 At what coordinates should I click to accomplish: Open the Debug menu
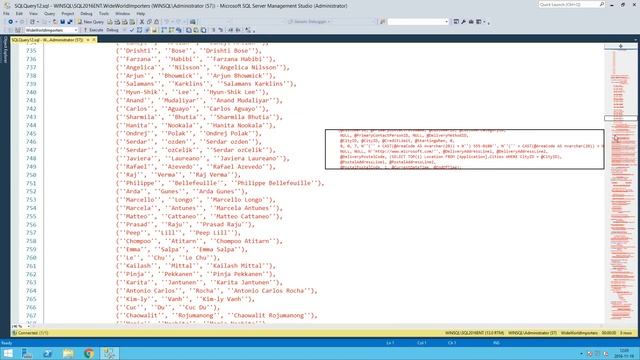coord(86,13)
